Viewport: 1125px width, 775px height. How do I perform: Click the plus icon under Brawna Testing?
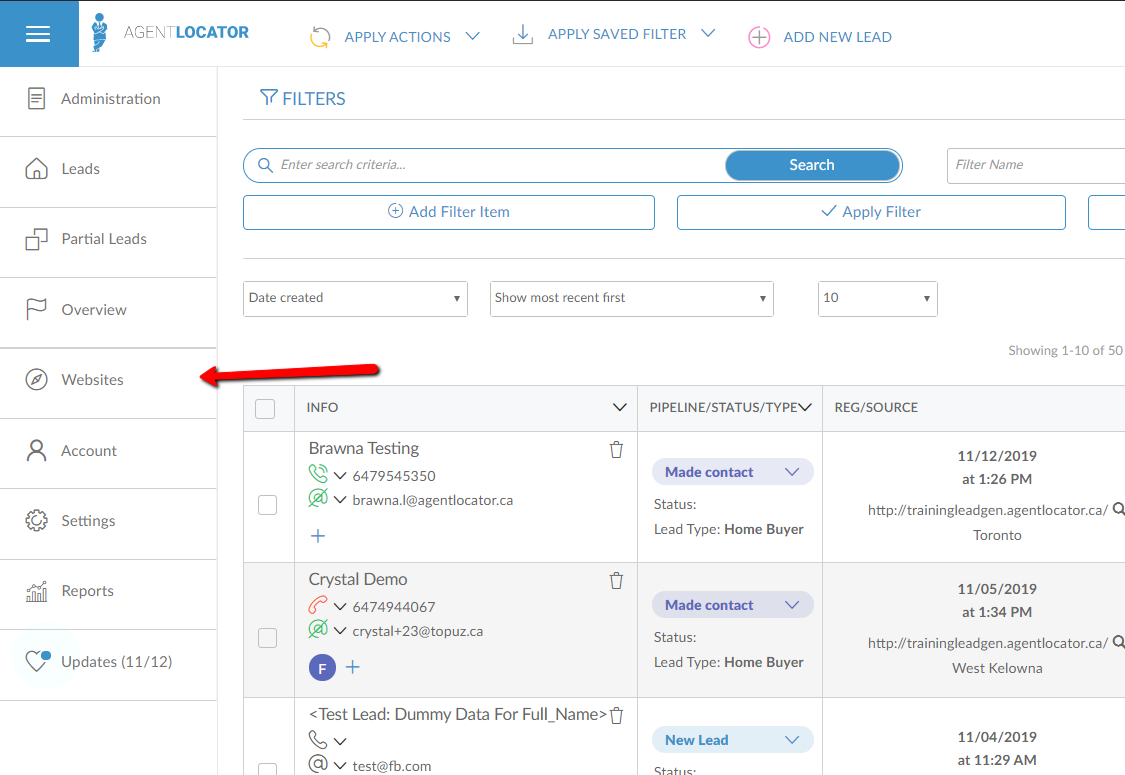pos(318,536)
